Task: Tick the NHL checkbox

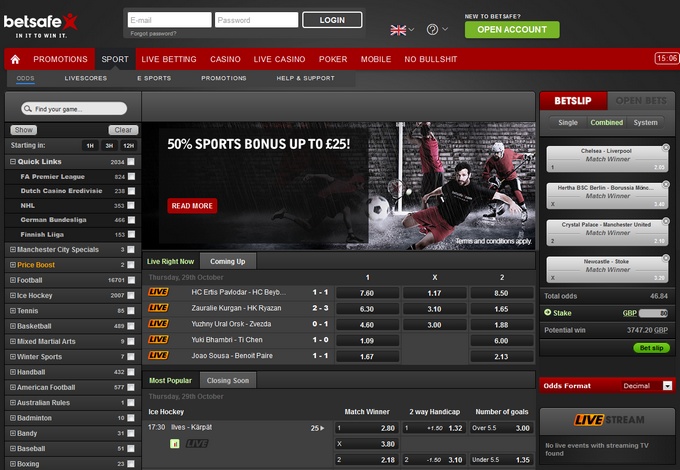Action: (131, 206)
